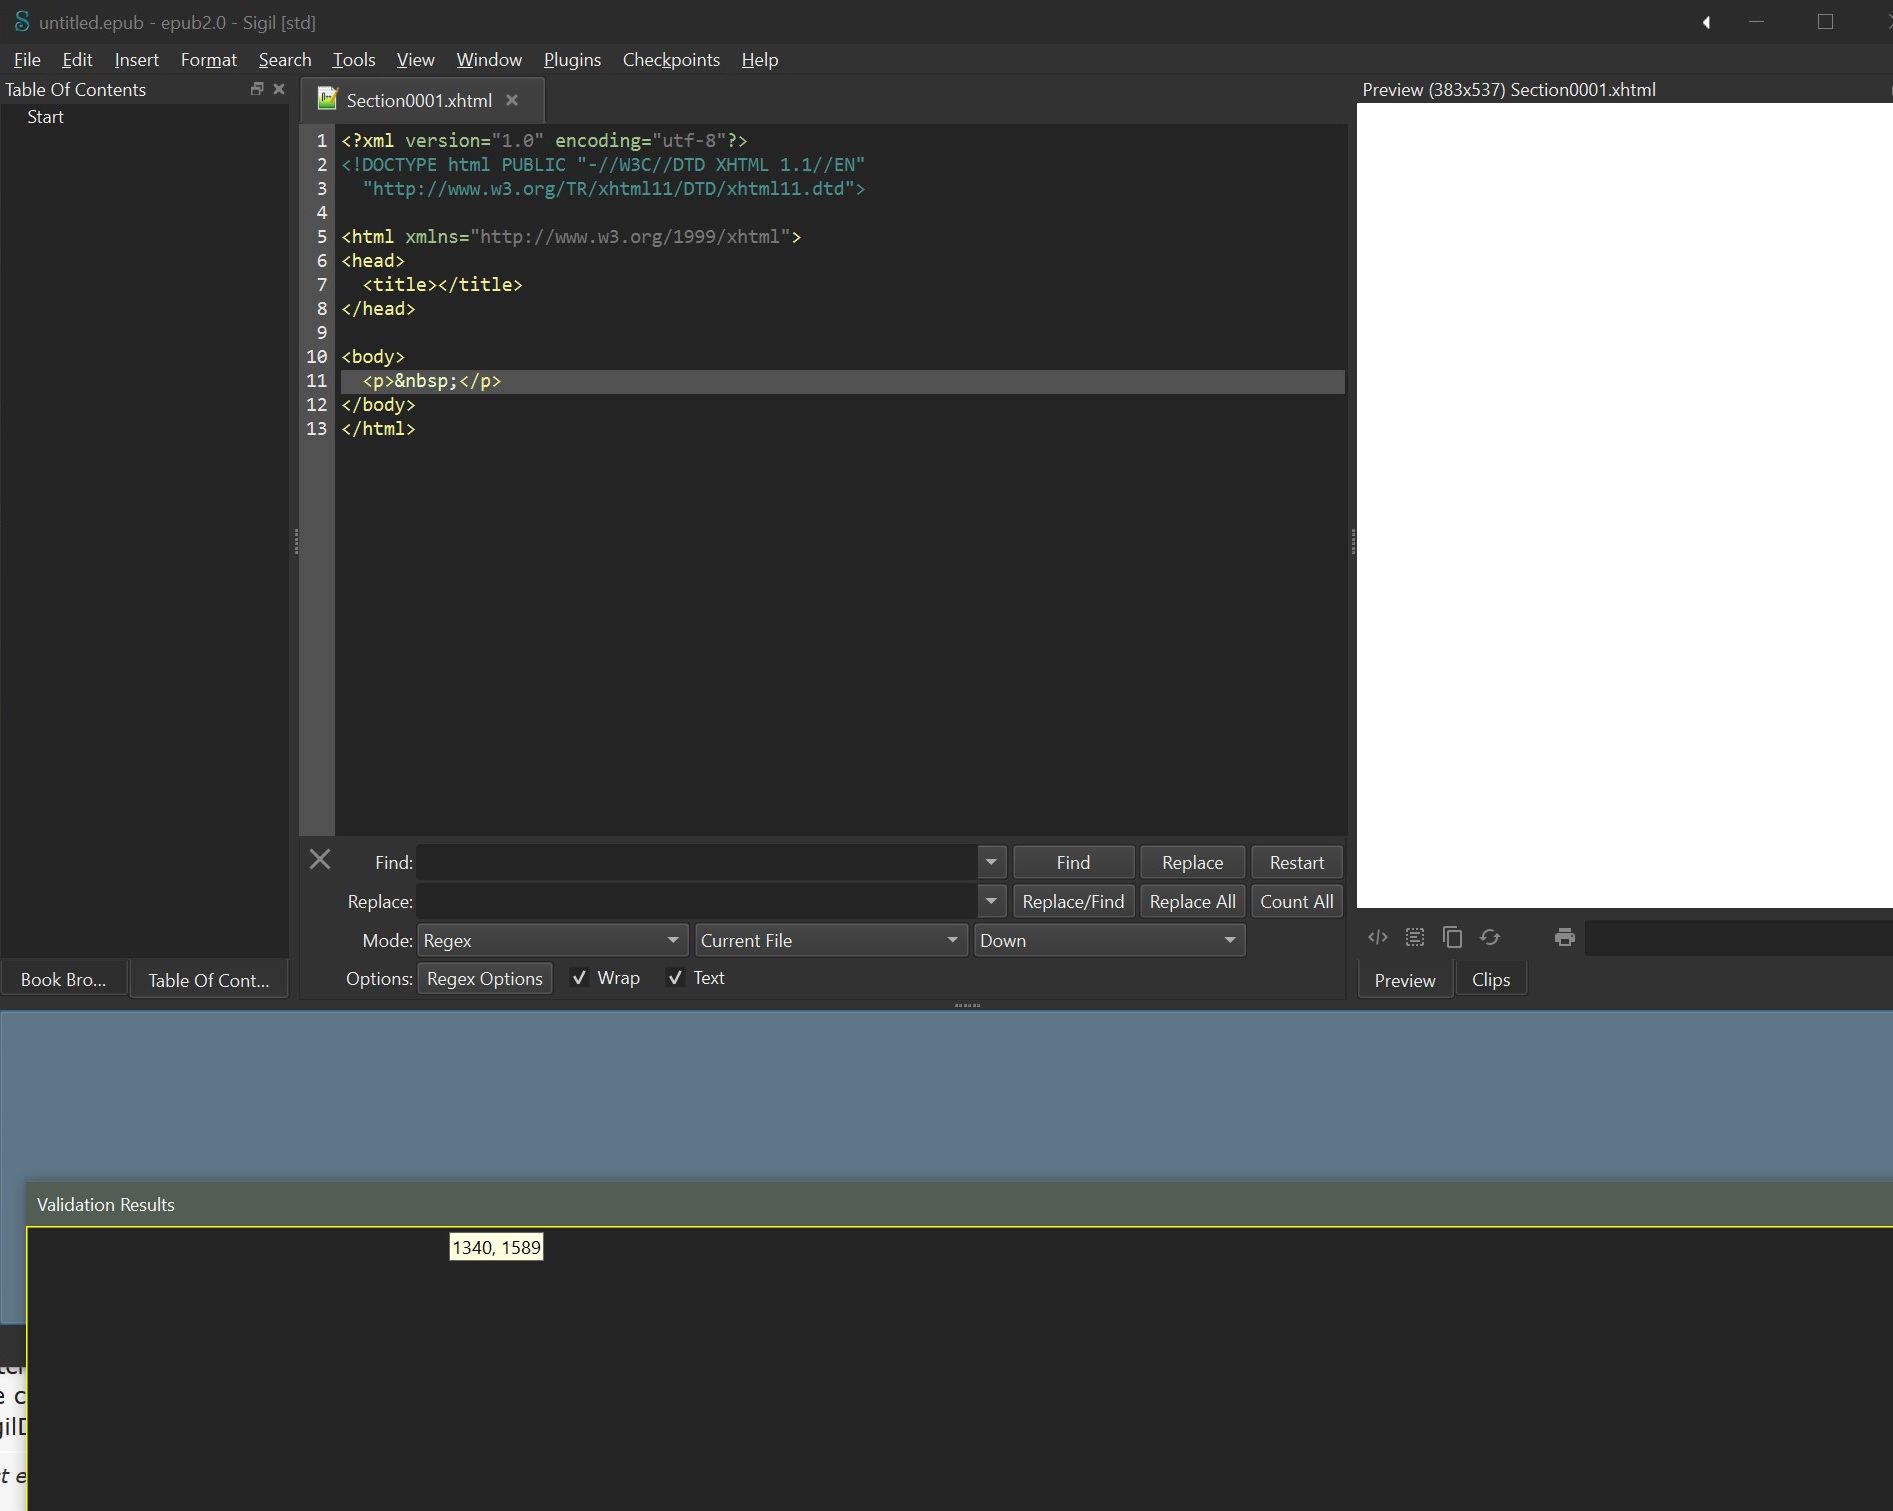
Task: Close the Find and Replace bar
Action: (x=320, y=860)
